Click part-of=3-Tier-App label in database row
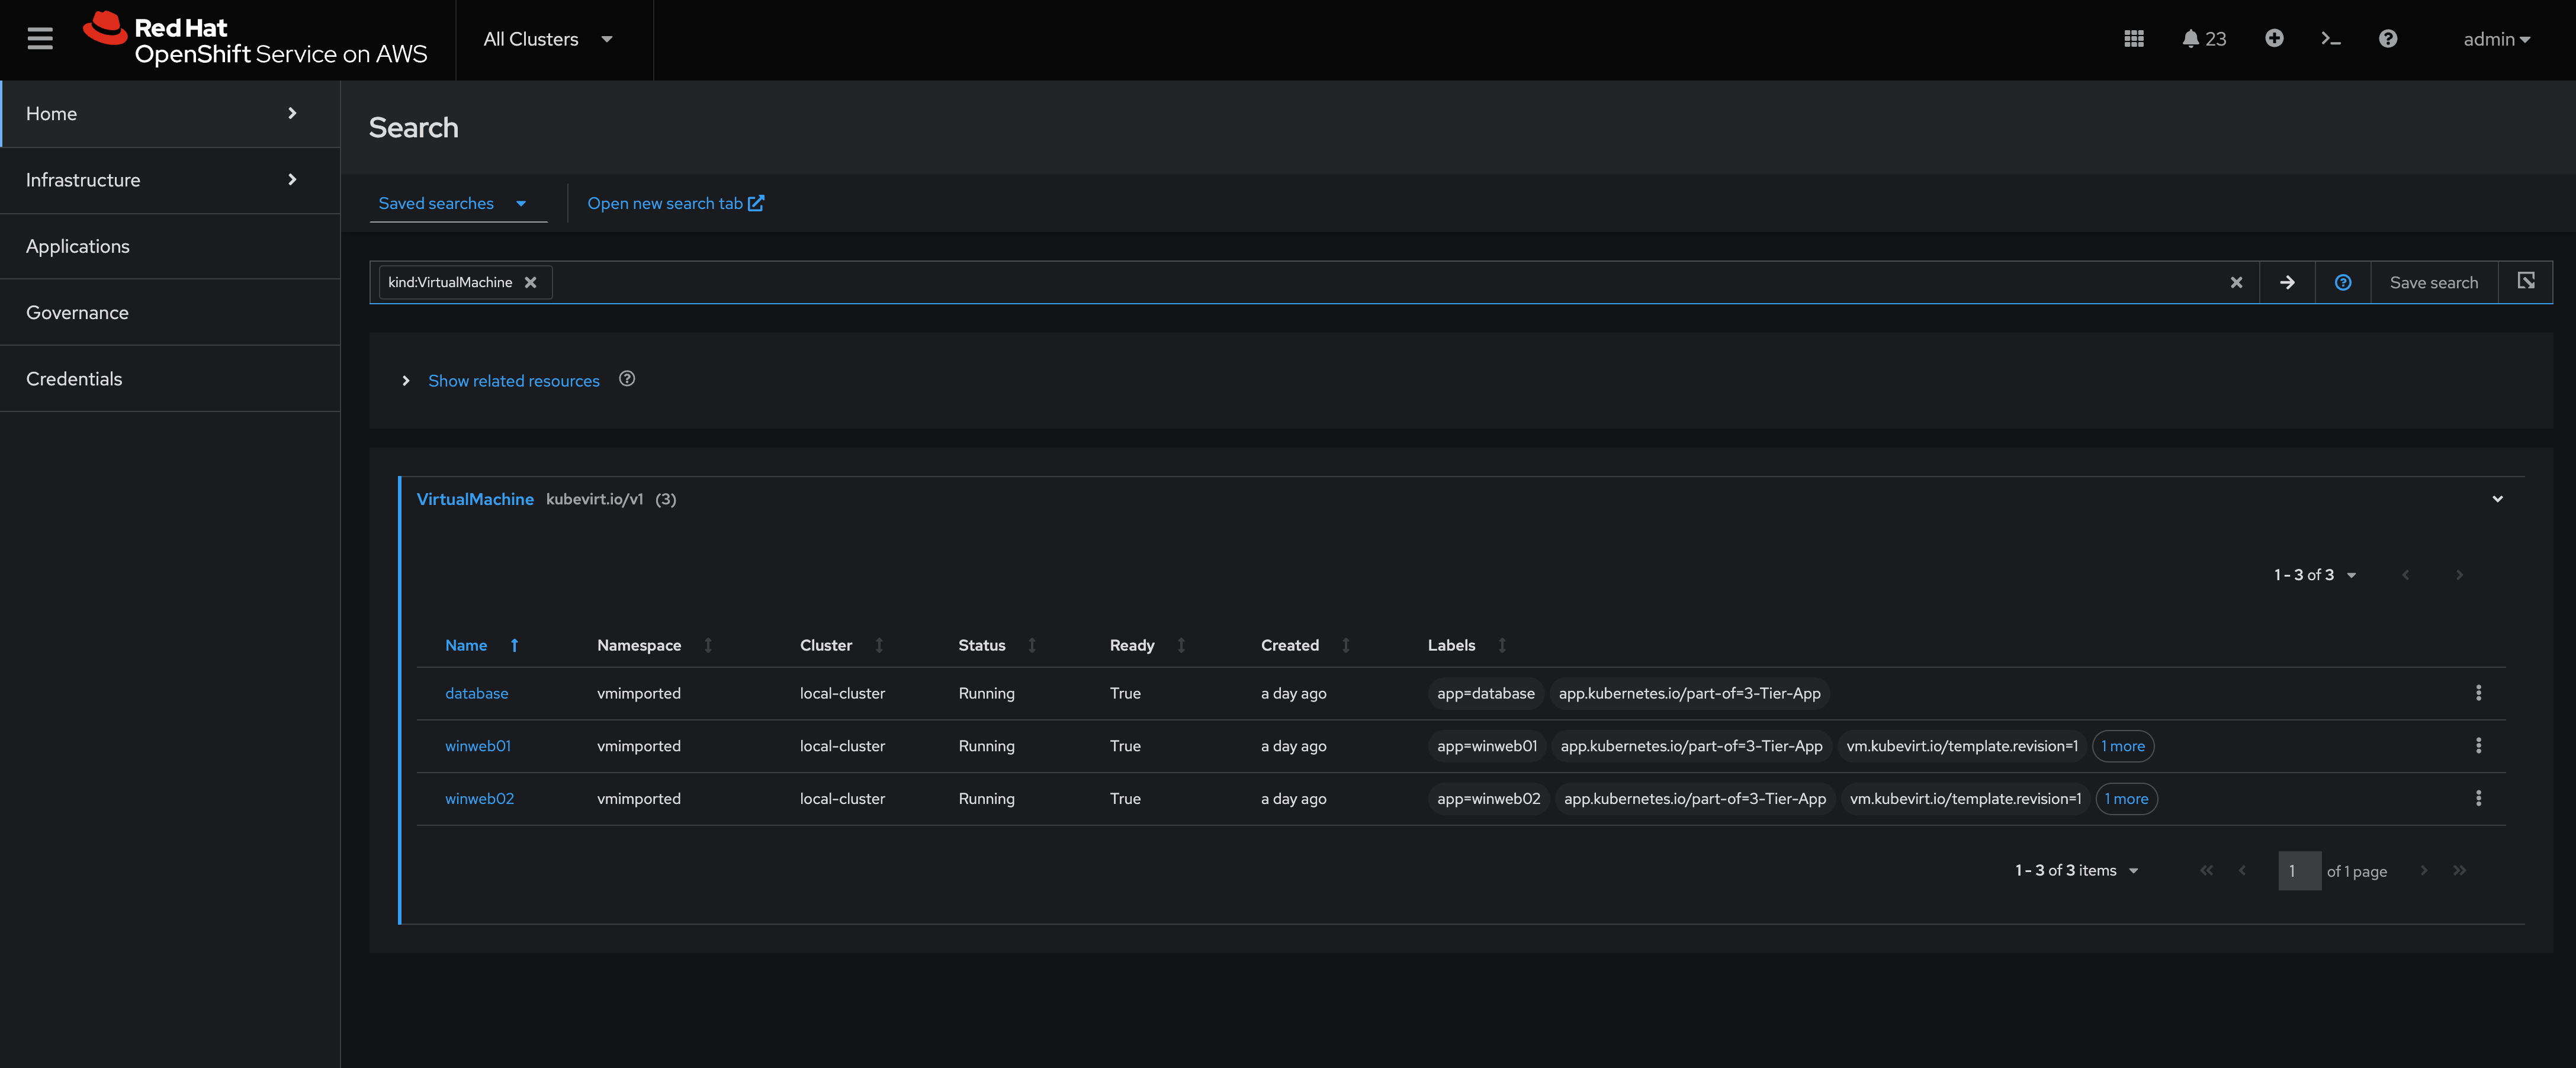This screenshot has height=1068, width=2576. pos(1689,693)
